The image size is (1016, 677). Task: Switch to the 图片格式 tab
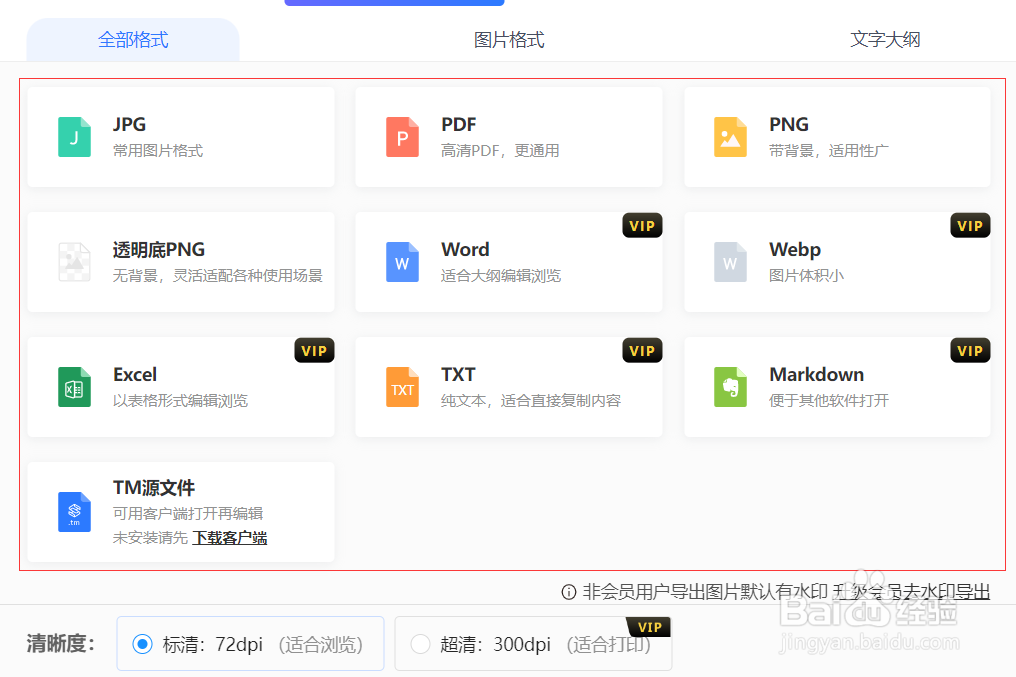[508, 39]
